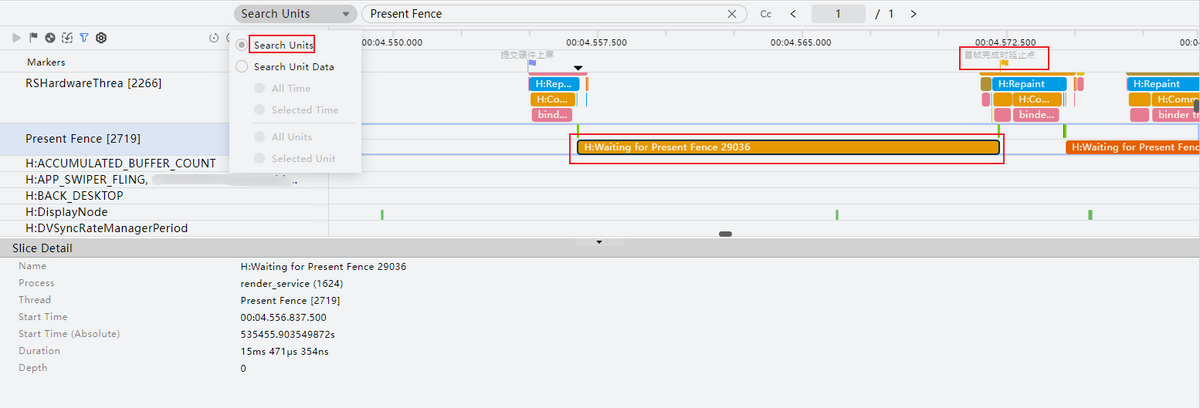1200x408 pixels.
Task: Click the black flag marker icon
Action: 33,38
